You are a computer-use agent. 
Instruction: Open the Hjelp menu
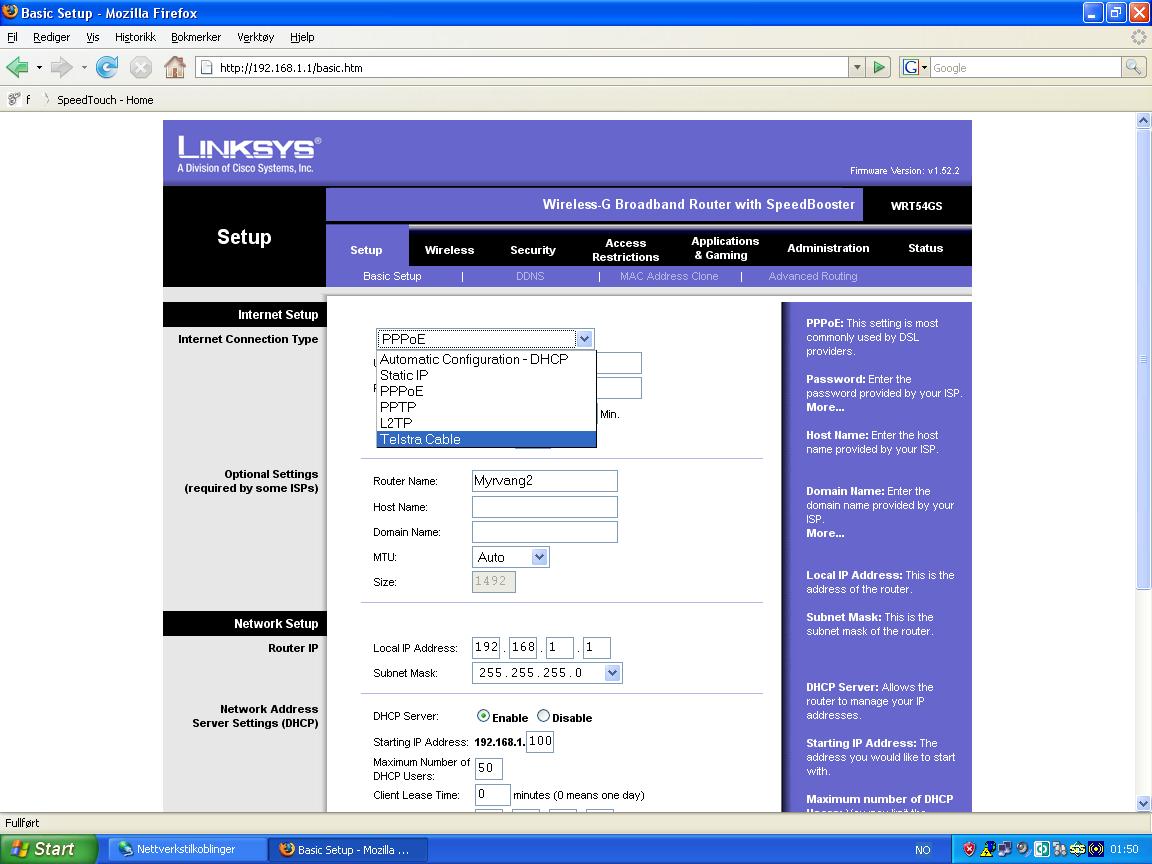(302, 37)
